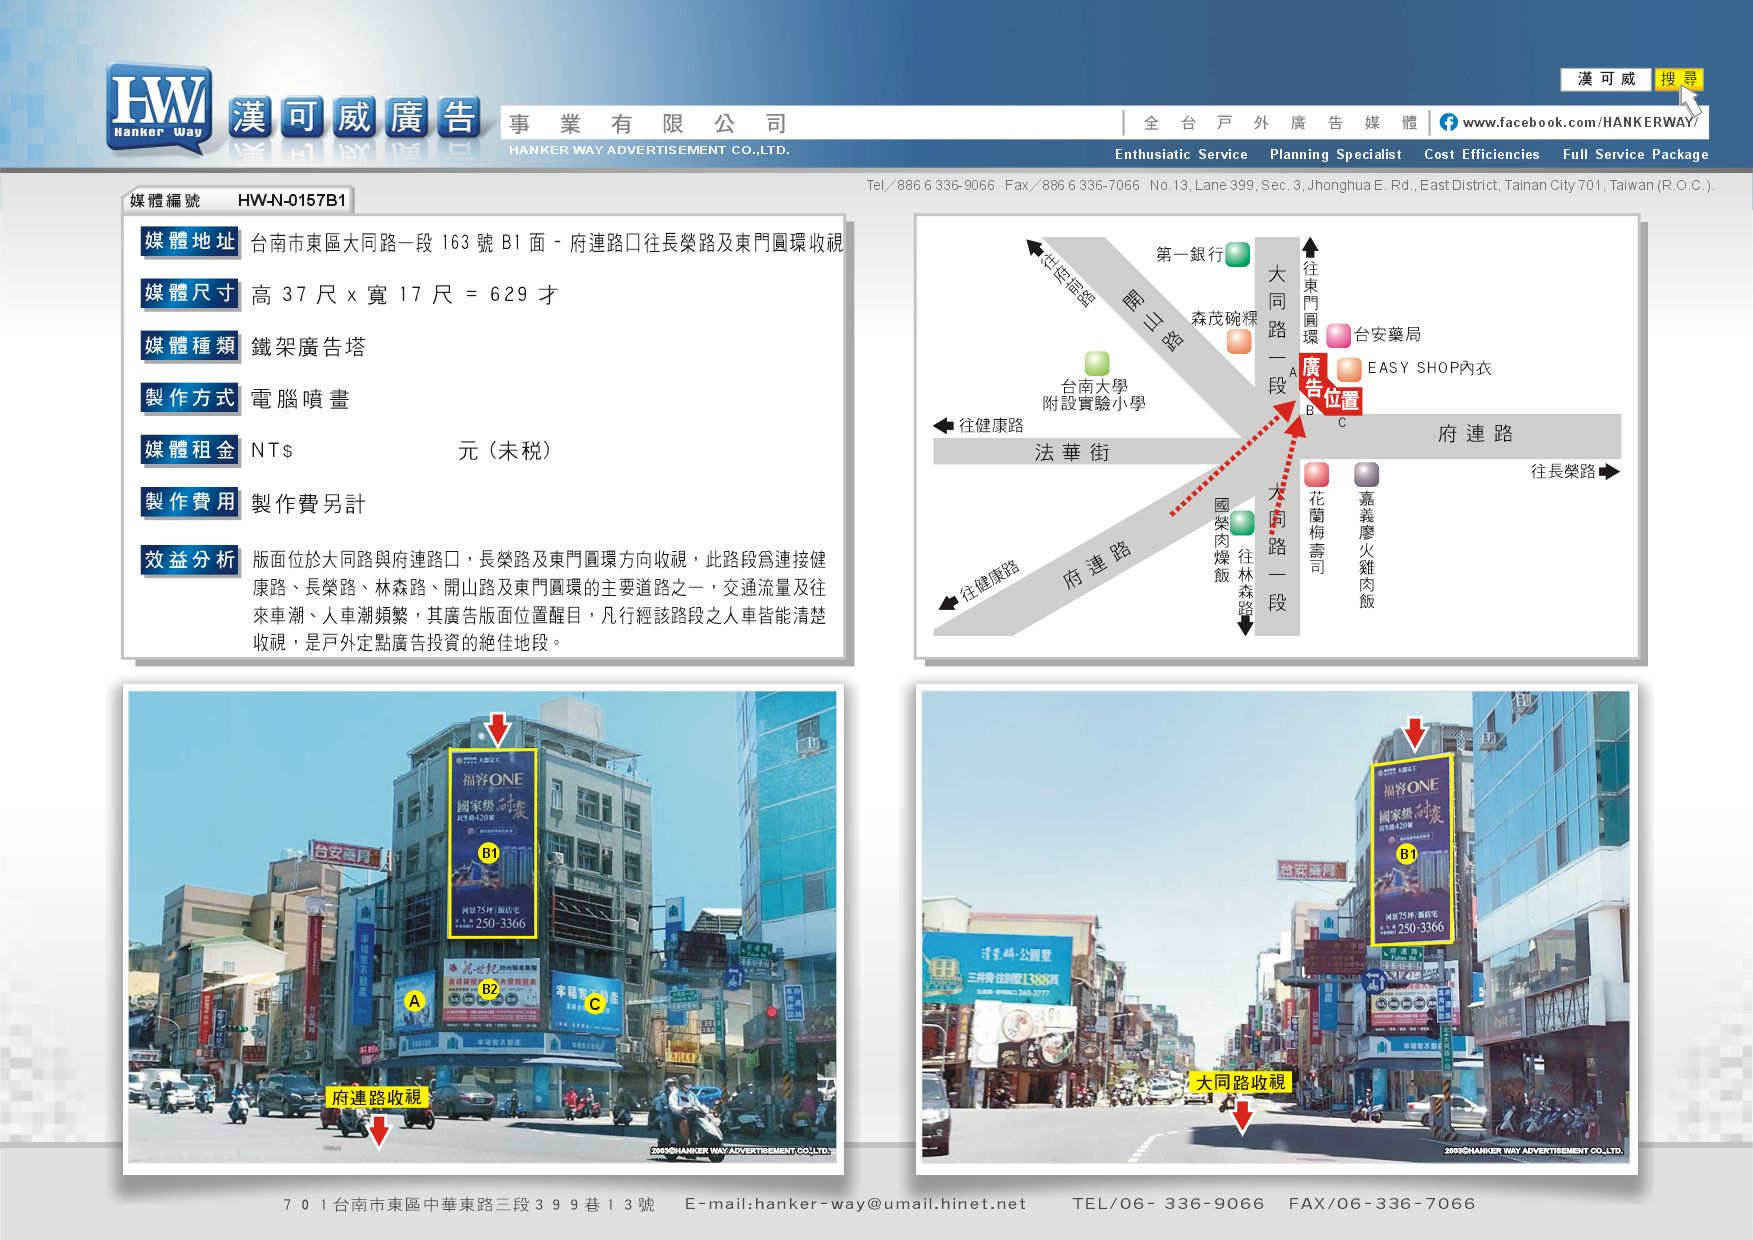The height and width of the screenshot is (1240, 1753).
Task: Click the 電腦噴畫 production method value
Action: click(300, 399)
